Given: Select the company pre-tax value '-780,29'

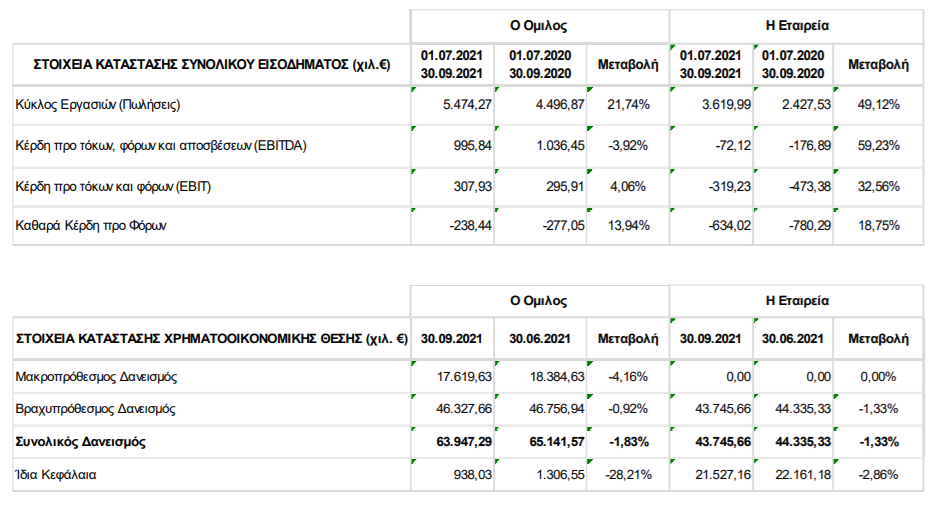Looking at the screenshot, I should coord(810,225).
